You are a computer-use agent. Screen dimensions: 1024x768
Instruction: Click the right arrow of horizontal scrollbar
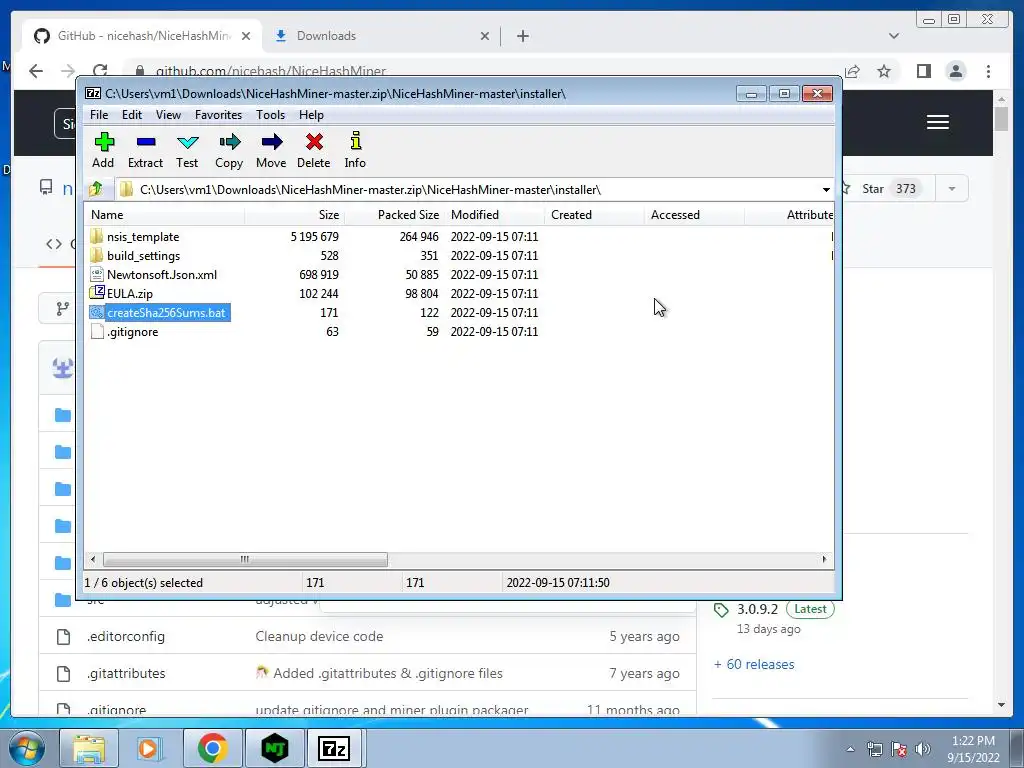(x=824, y=560)
